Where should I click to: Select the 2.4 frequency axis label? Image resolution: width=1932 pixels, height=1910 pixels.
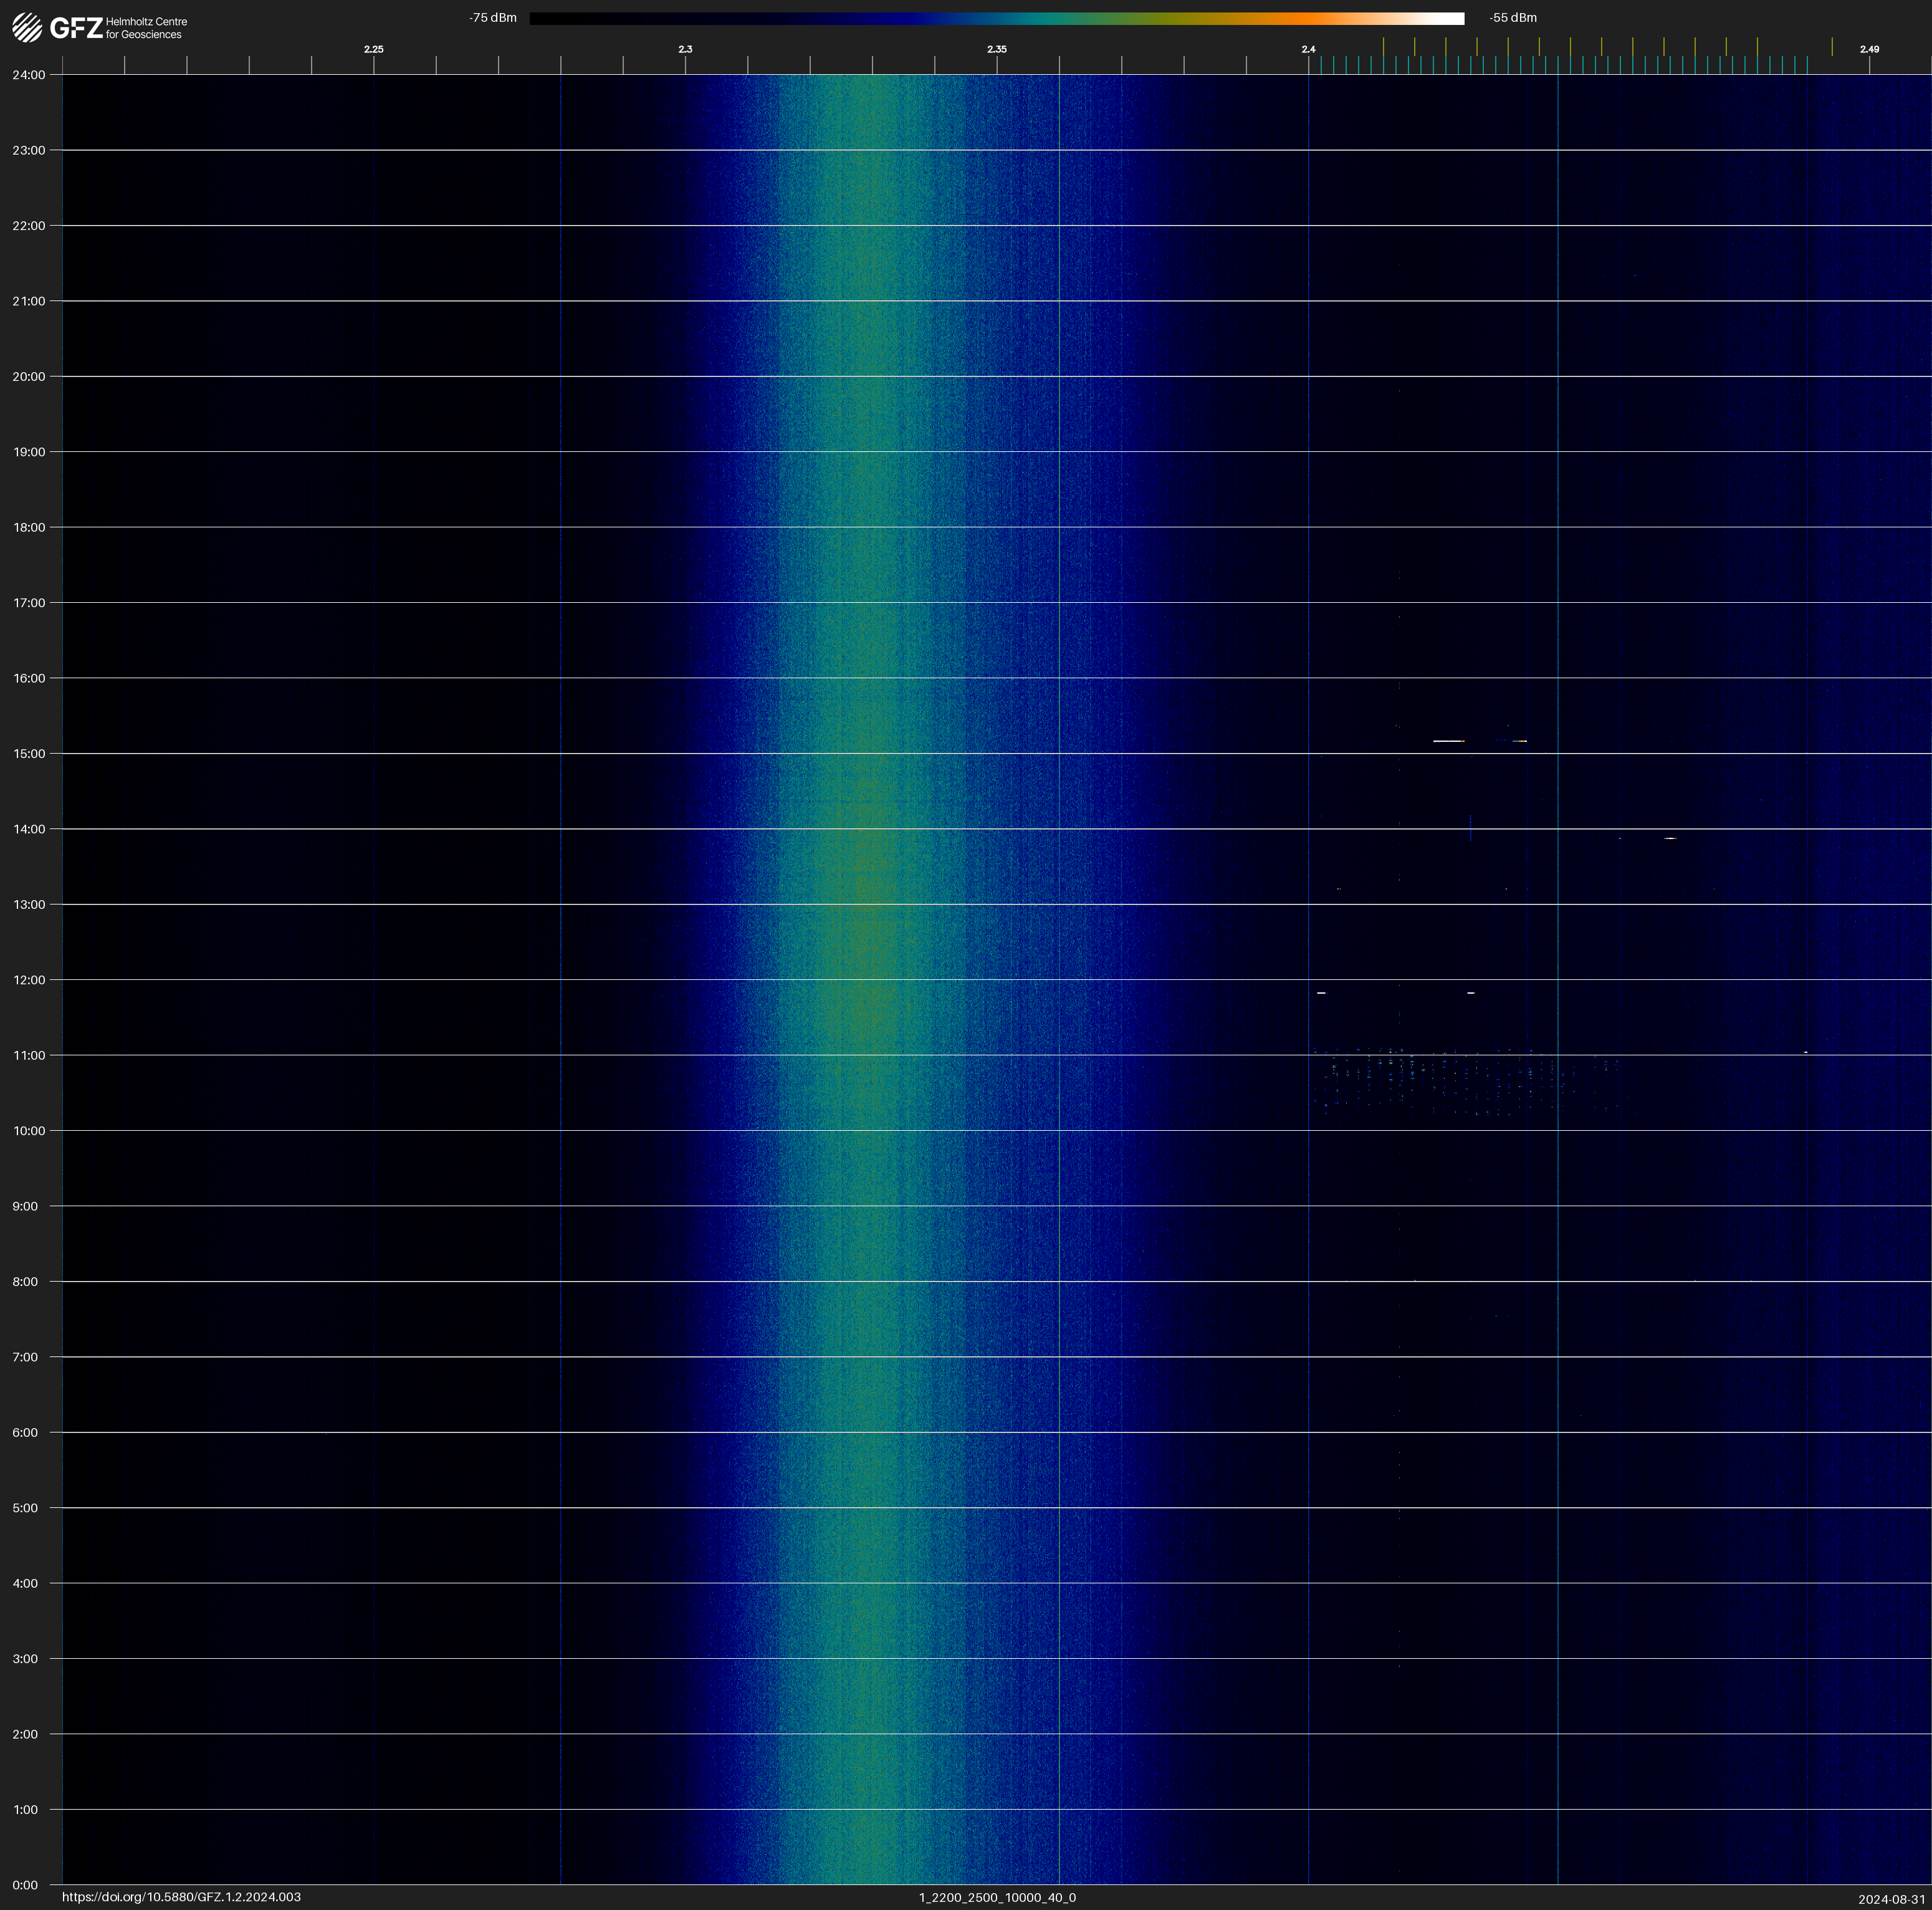click(x=1308, y=49)
